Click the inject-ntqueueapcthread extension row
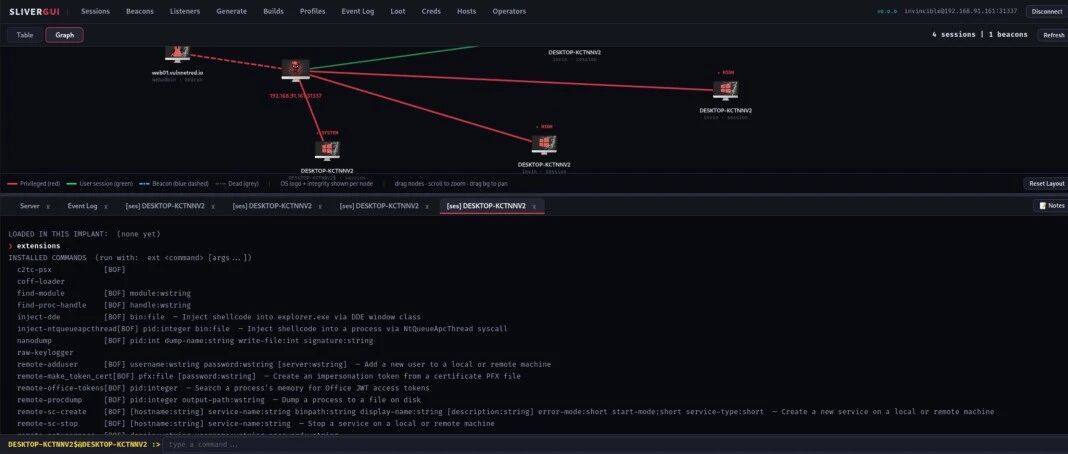Viewport: 1068px width, 454px height. [262, 329]
